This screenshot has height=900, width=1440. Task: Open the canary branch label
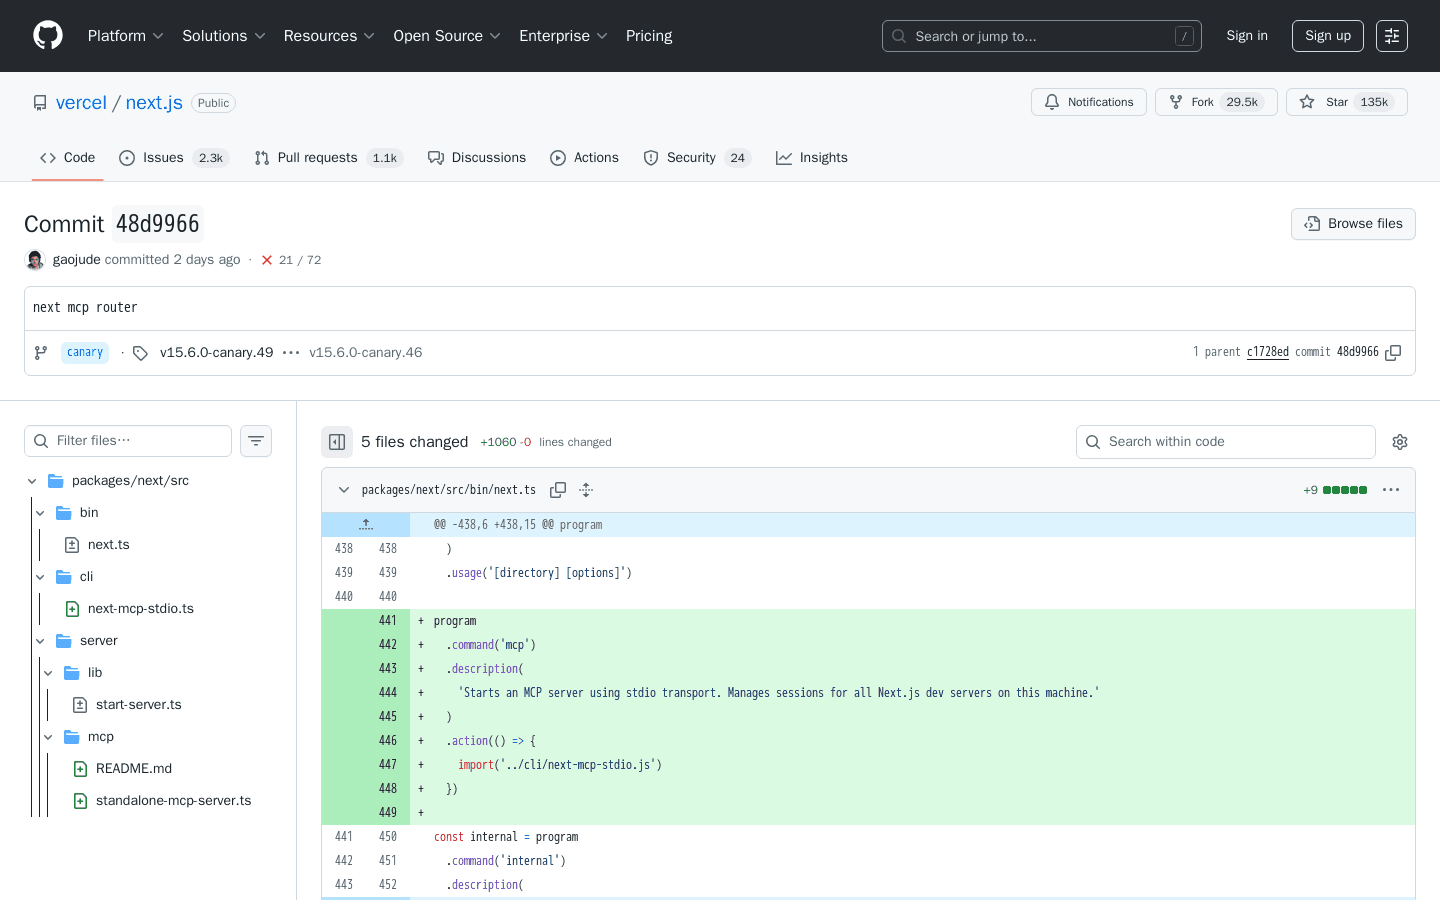click(x=85, y=352)
